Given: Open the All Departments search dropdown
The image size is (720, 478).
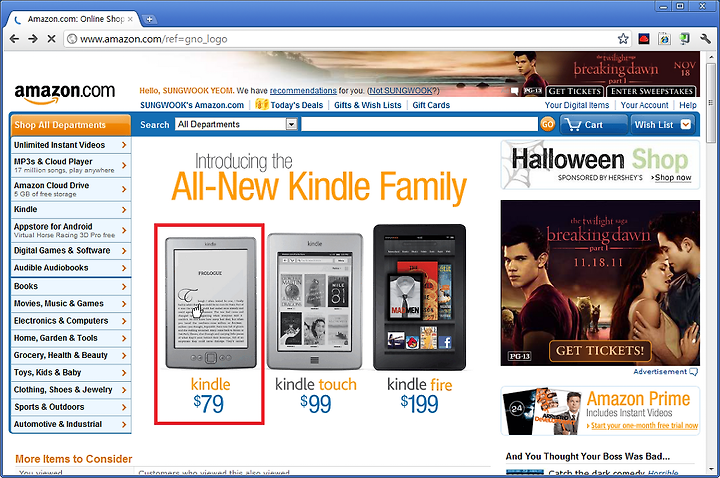Looking at the screenshot, I should [236, 124].
